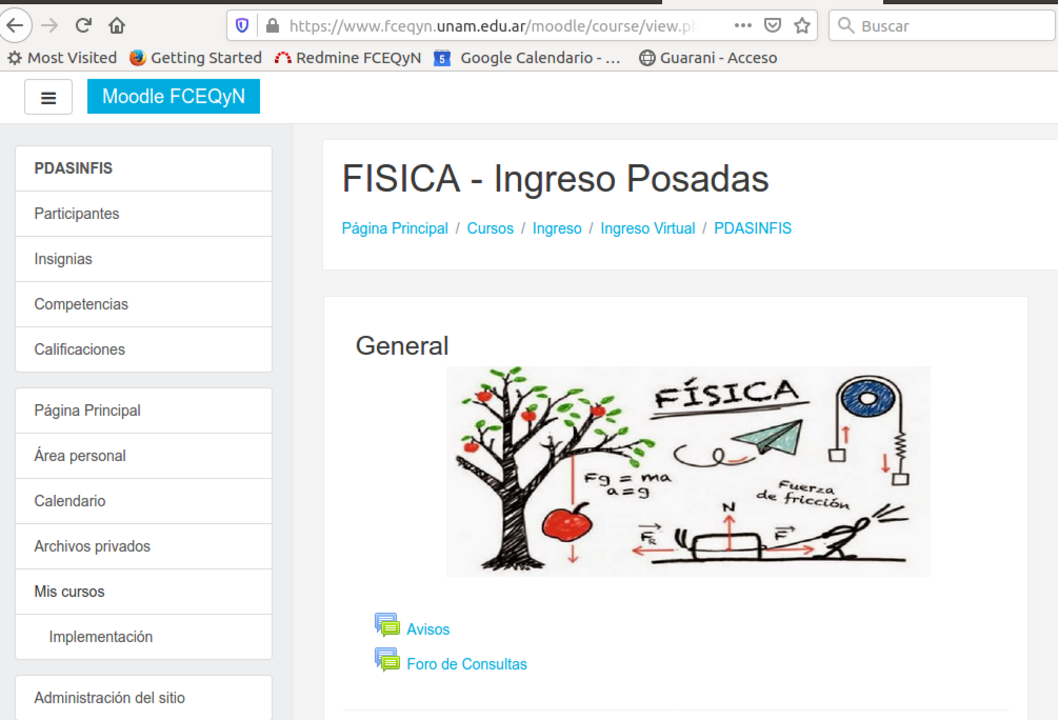Click the FÍSICA course banner image
The width and height of the screenshot is (1058, 720).
pos(688,472)
